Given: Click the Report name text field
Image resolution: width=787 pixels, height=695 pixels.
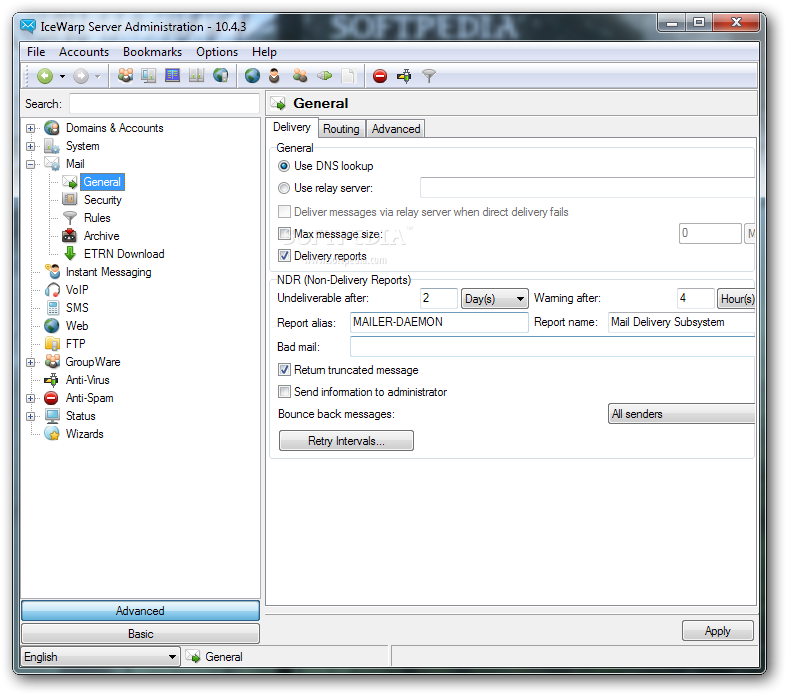Looking at the screenshot, I should tap(682, 322).
